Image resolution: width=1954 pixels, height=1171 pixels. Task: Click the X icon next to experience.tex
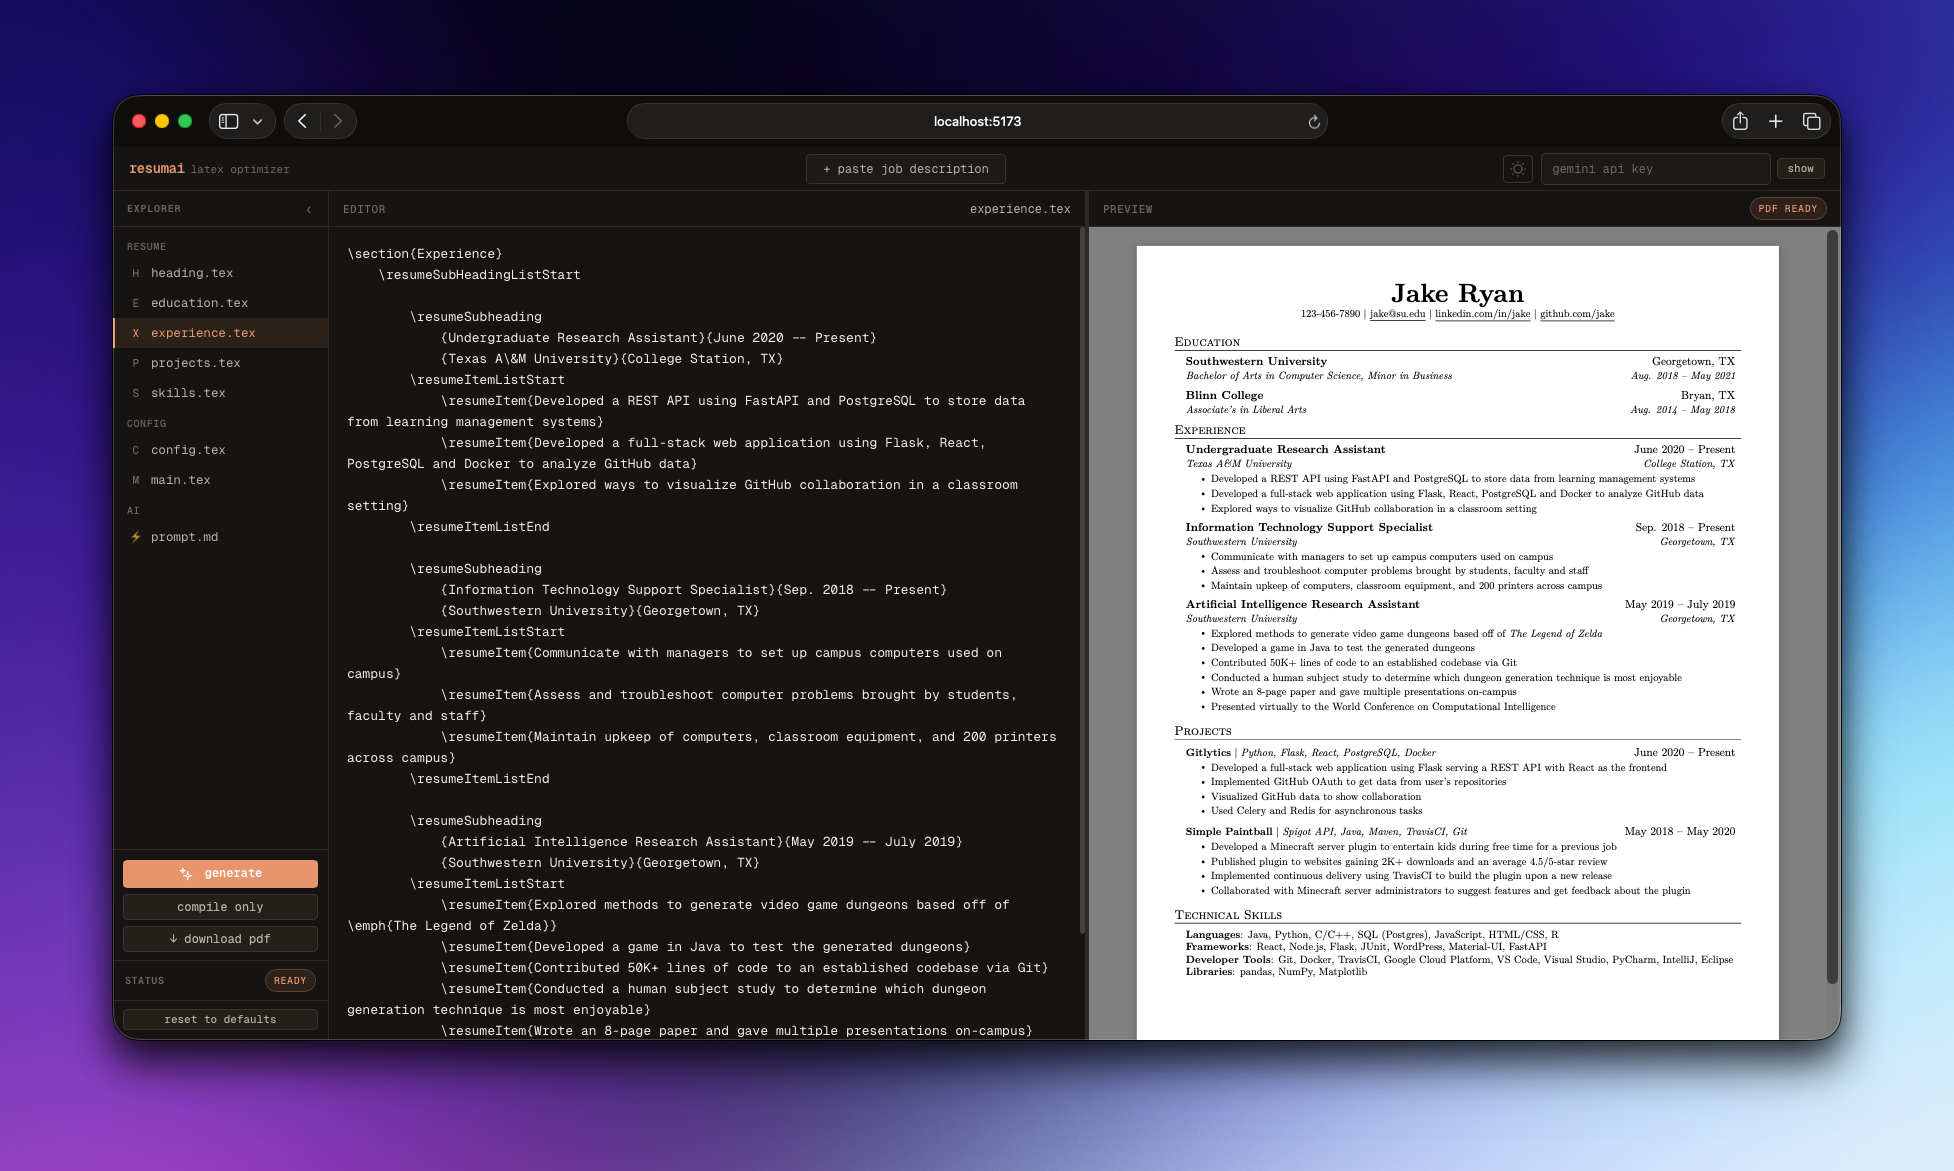point(135,333)
